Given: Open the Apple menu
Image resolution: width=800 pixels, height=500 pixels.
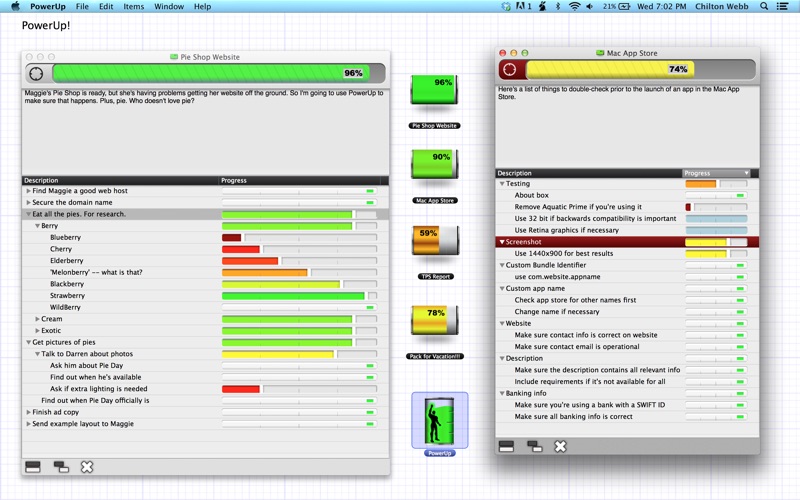Looking at the screenshot, I should [x=15, y=6].
